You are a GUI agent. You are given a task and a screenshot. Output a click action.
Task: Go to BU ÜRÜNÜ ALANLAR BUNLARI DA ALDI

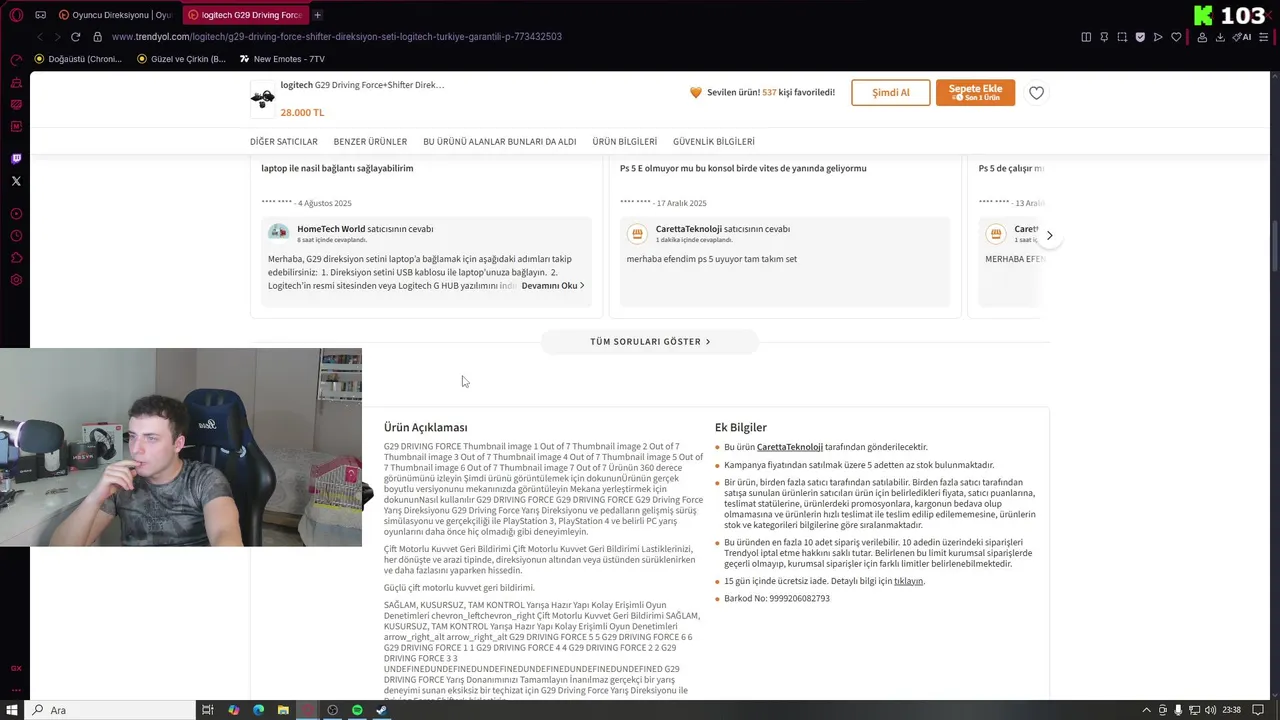(x=500, y=142)
